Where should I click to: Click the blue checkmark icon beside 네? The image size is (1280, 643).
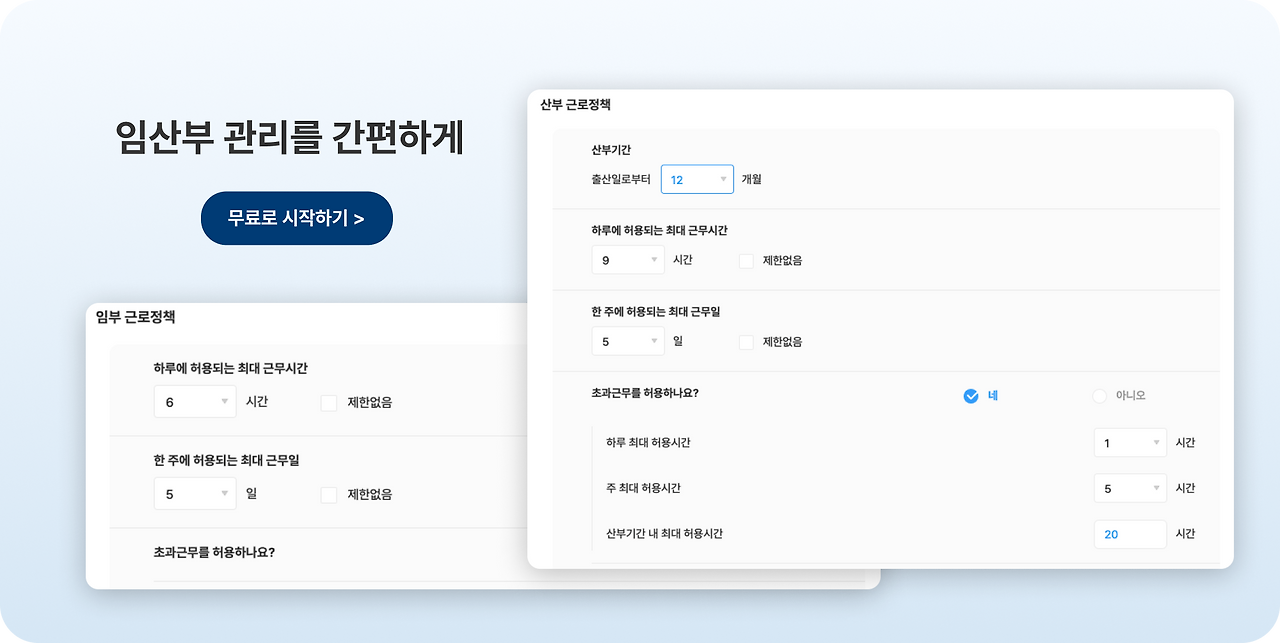pyautogui.click(x=969, y=395)
